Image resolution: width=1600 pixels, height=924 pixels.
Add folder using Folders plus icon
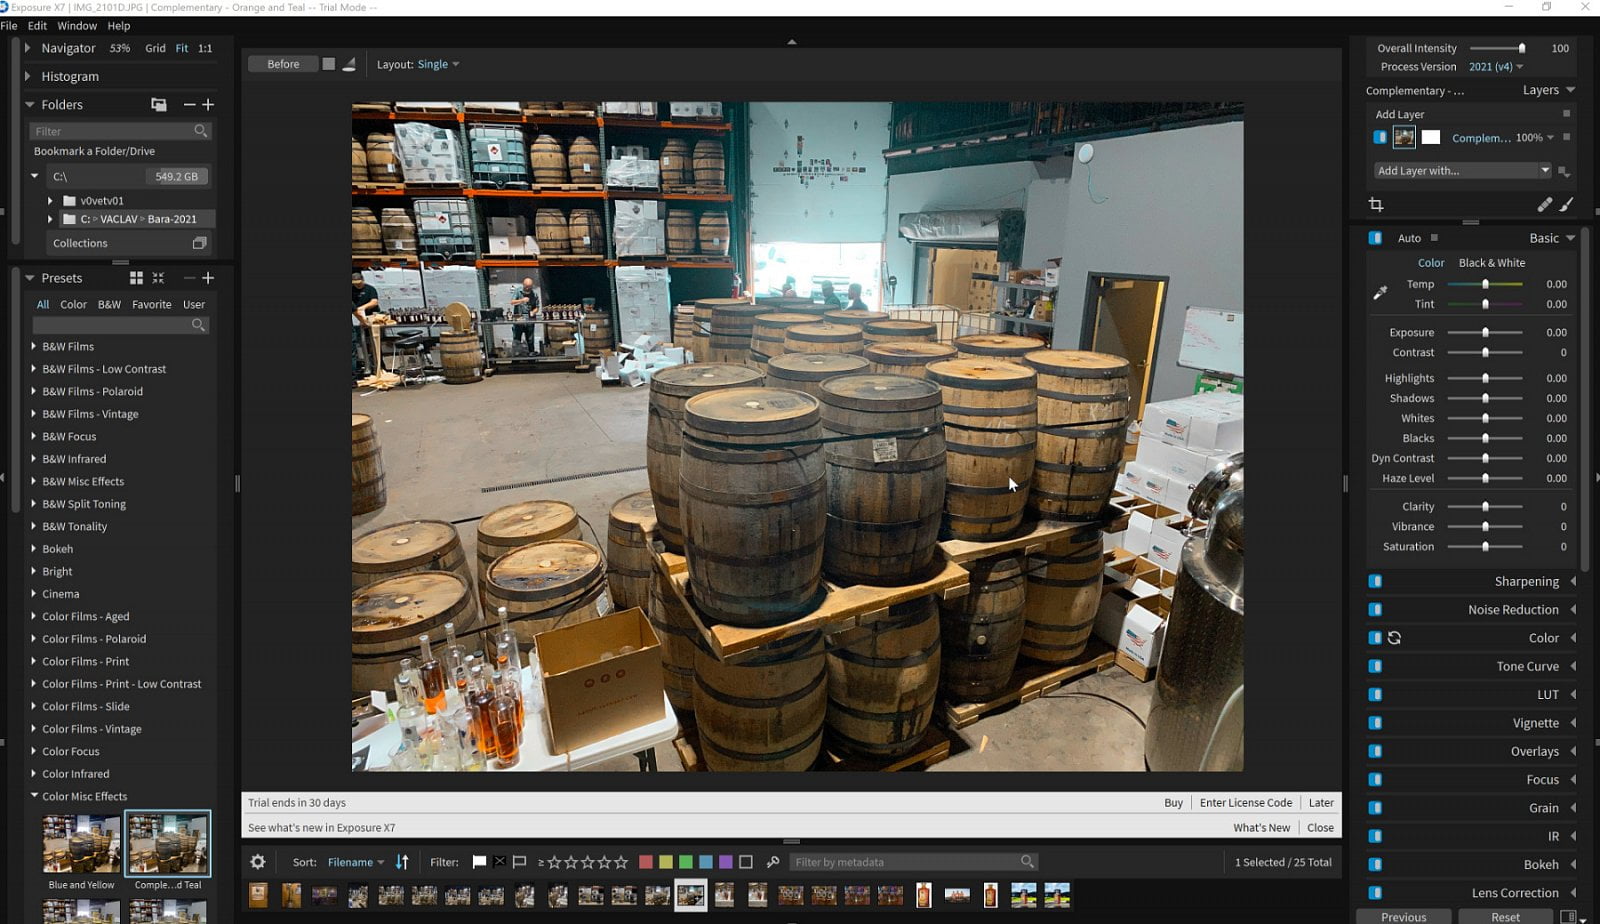(x=208, y=104)
